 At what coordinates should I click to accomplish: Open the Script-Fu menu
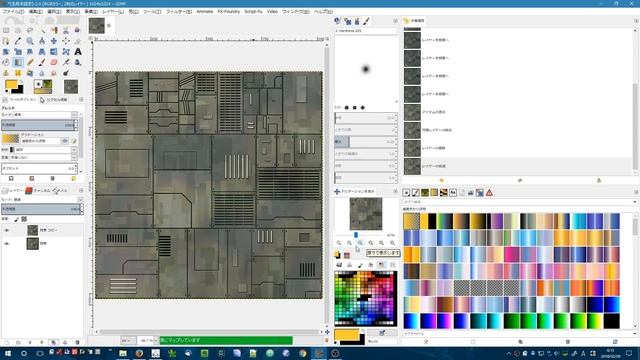point(253,12)
